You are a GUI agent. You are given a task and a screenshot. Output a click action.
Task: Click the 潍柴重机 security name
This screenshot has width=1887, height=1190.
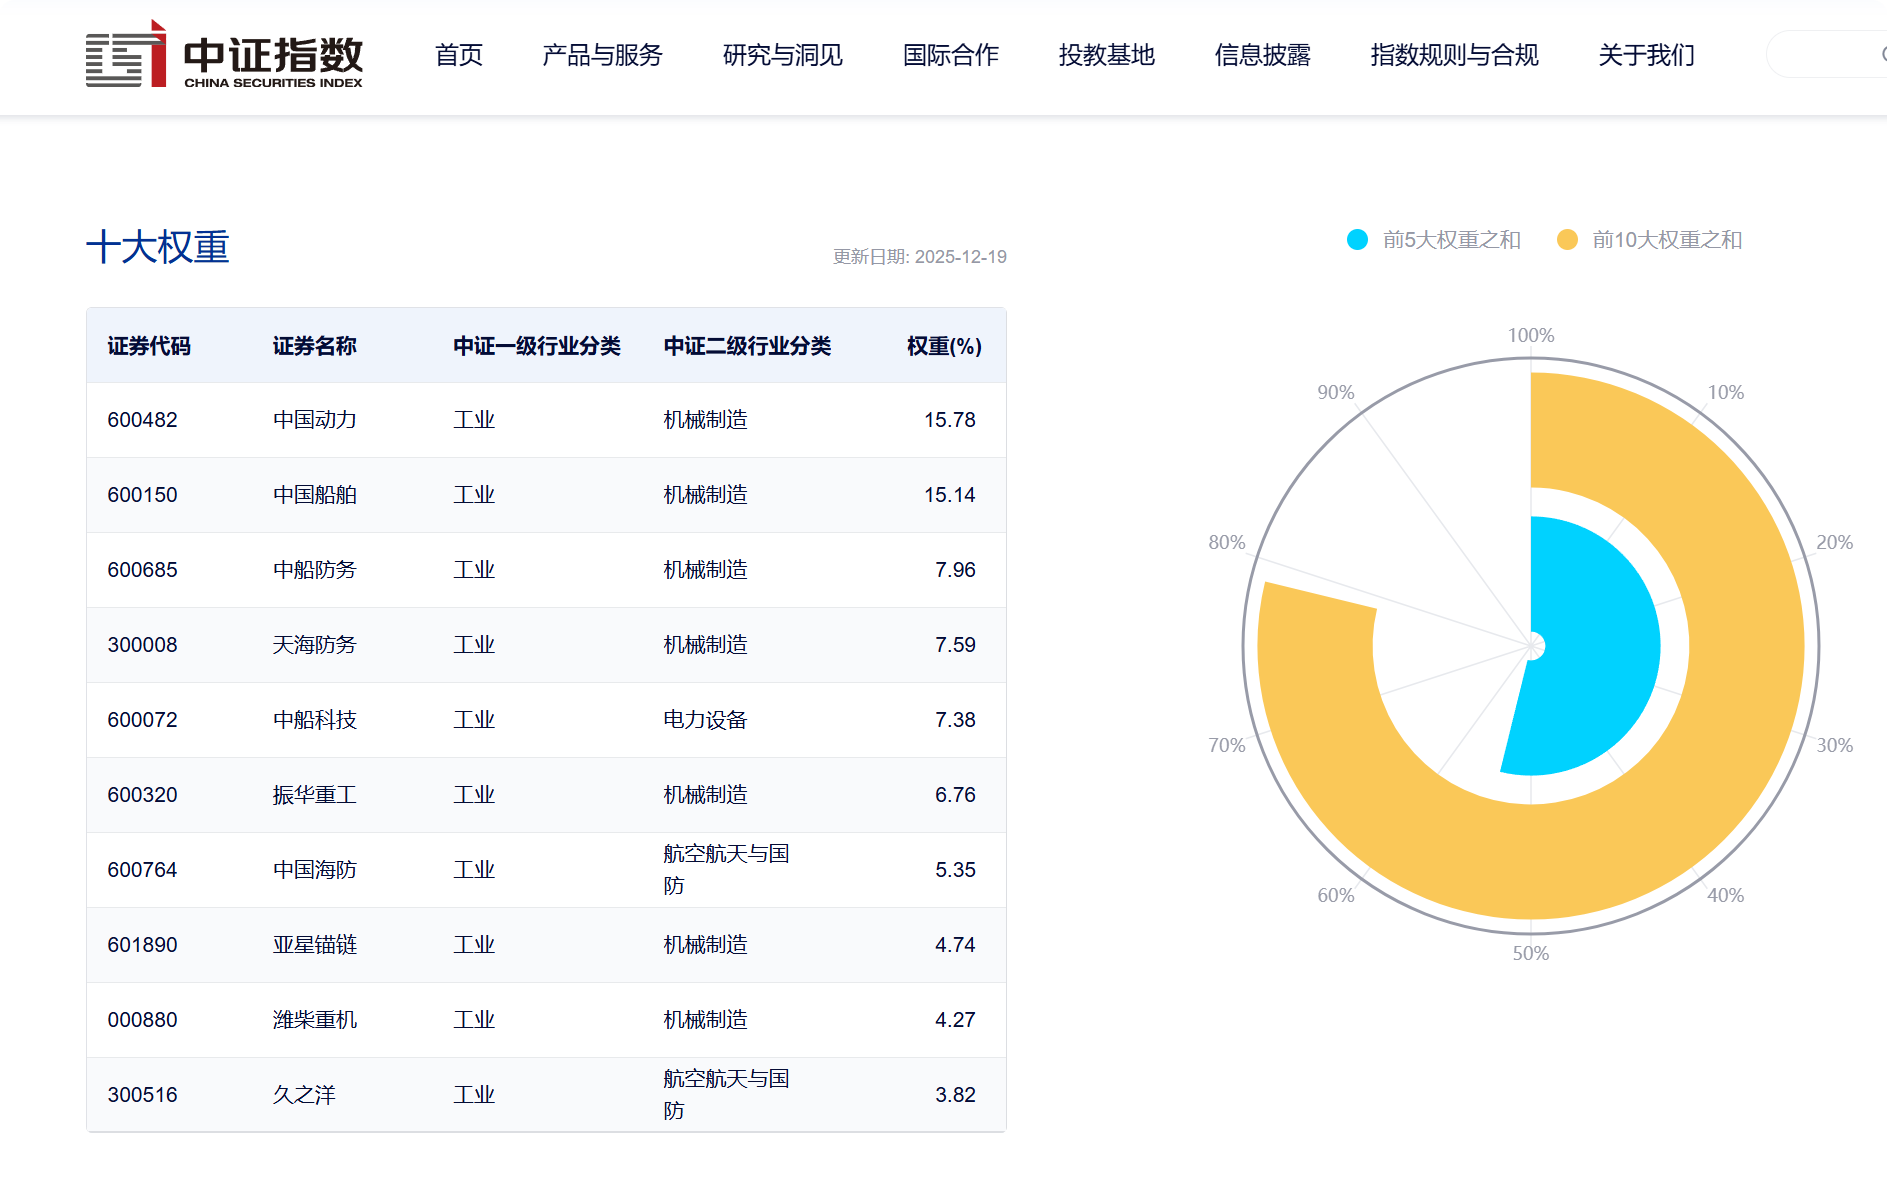point(315,1020)
